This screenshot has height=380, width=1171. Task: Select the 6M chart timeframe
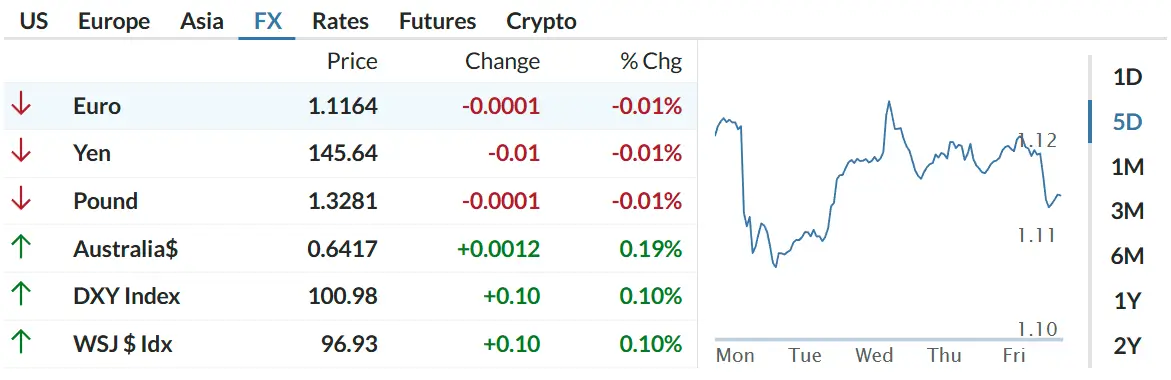[1128, 256]
